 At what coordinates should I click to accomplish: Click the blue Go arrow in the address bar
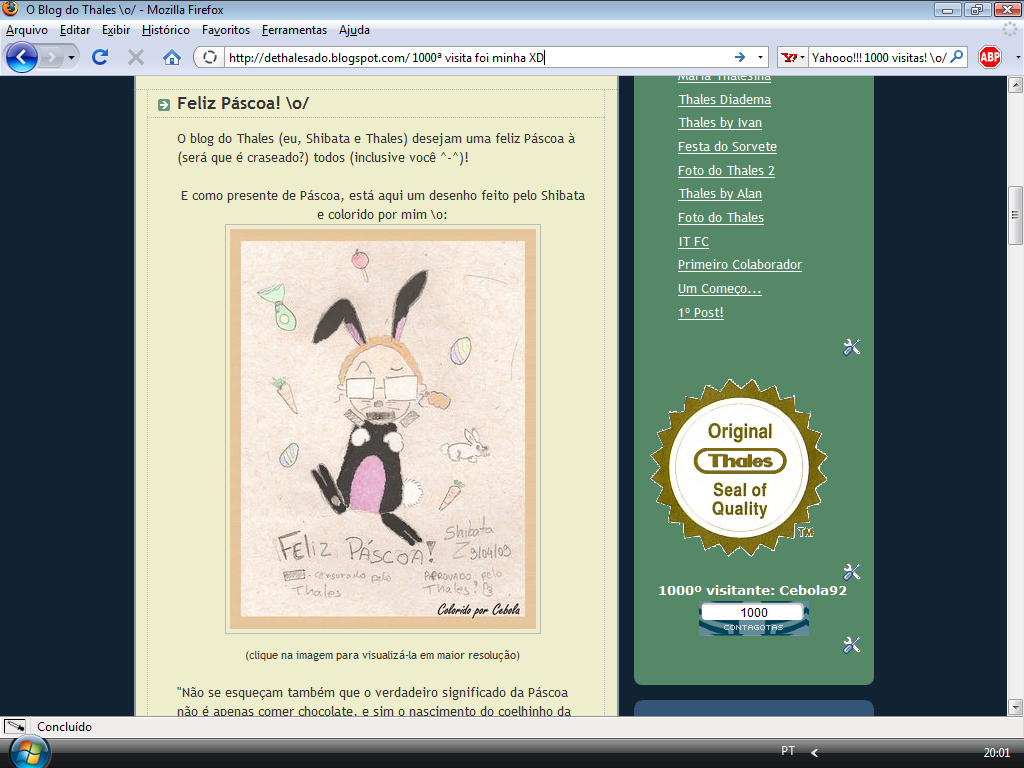pyautogui.click(x=740, y=58)
